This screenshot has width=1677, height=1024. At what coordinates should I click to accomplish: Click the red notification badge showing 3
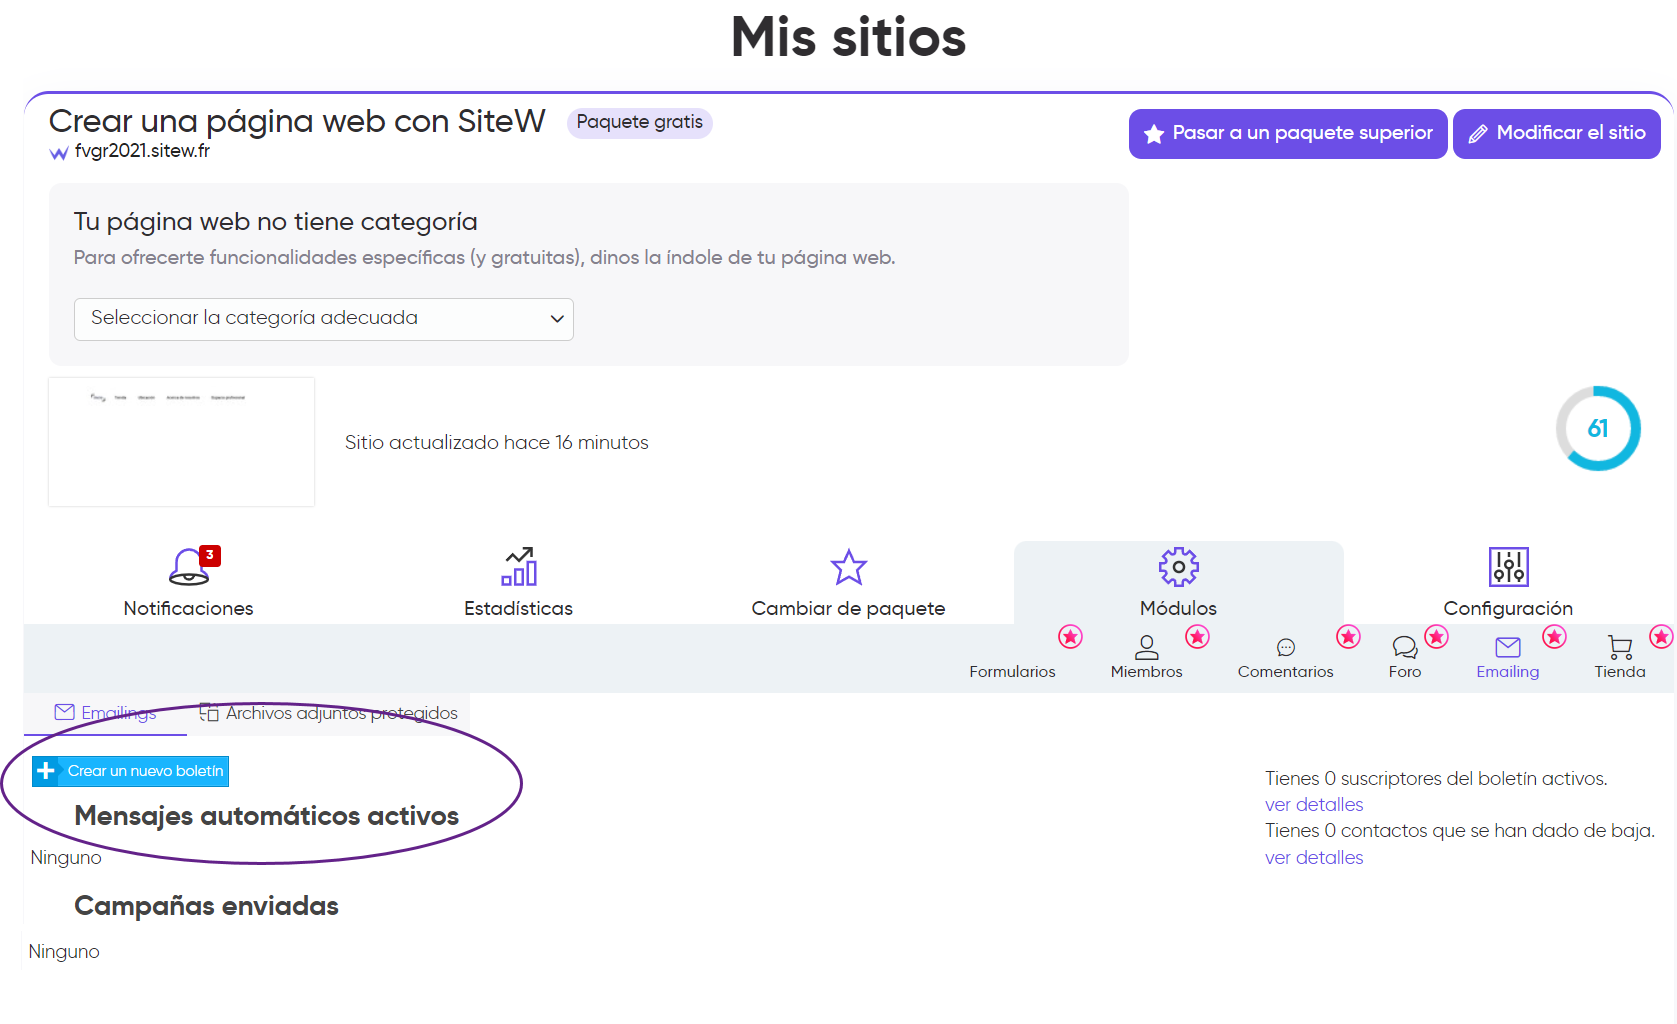[210, 555]
